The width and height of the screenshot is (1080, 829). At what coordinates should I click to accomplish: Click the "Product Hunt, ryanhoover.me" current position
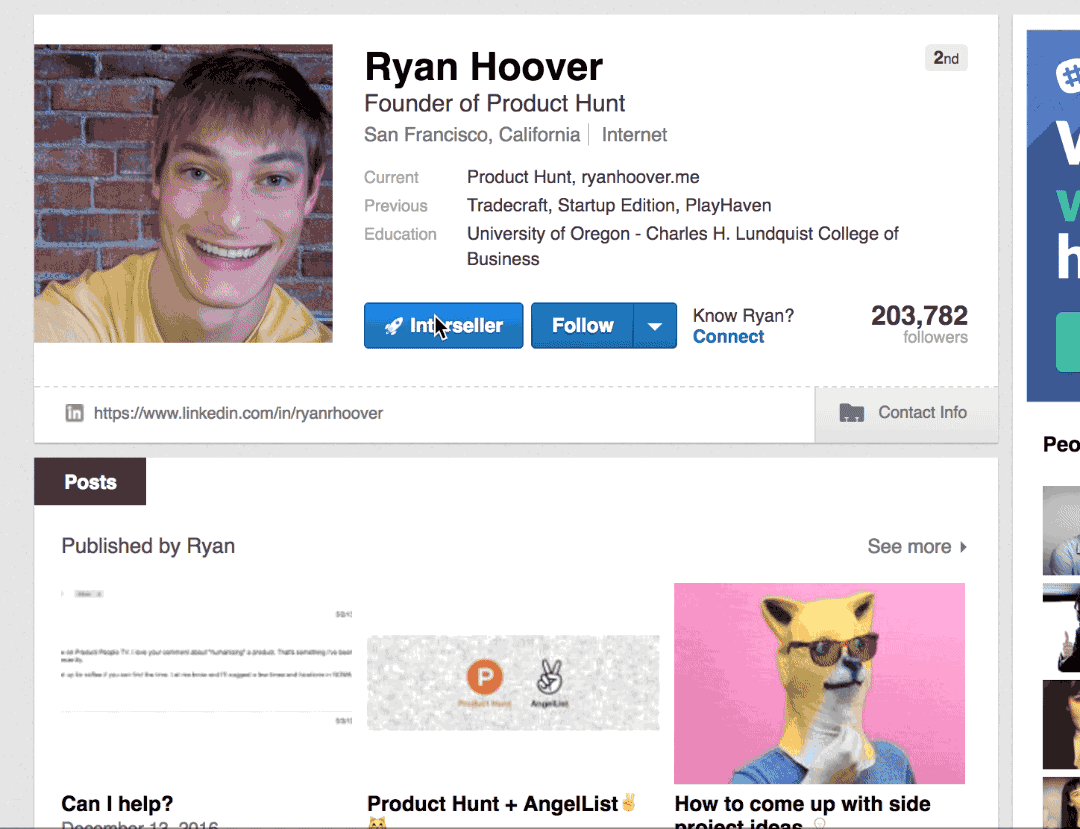click(x=583, y=177)
